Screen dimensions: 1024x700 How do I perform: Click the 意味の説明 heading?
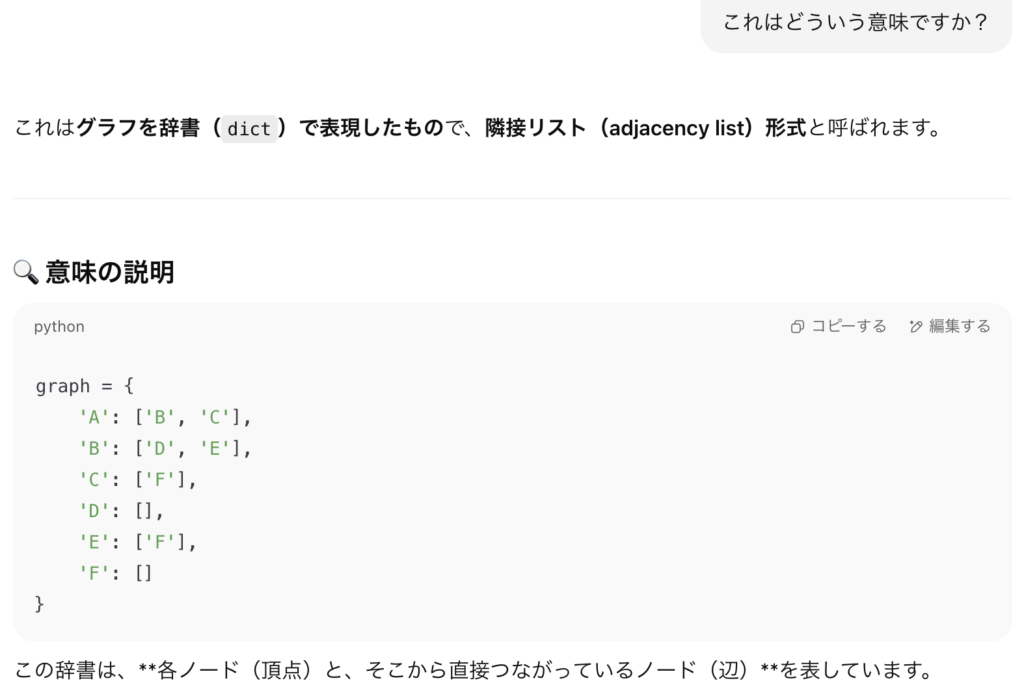pyautogui.click(x=110, y=272)
